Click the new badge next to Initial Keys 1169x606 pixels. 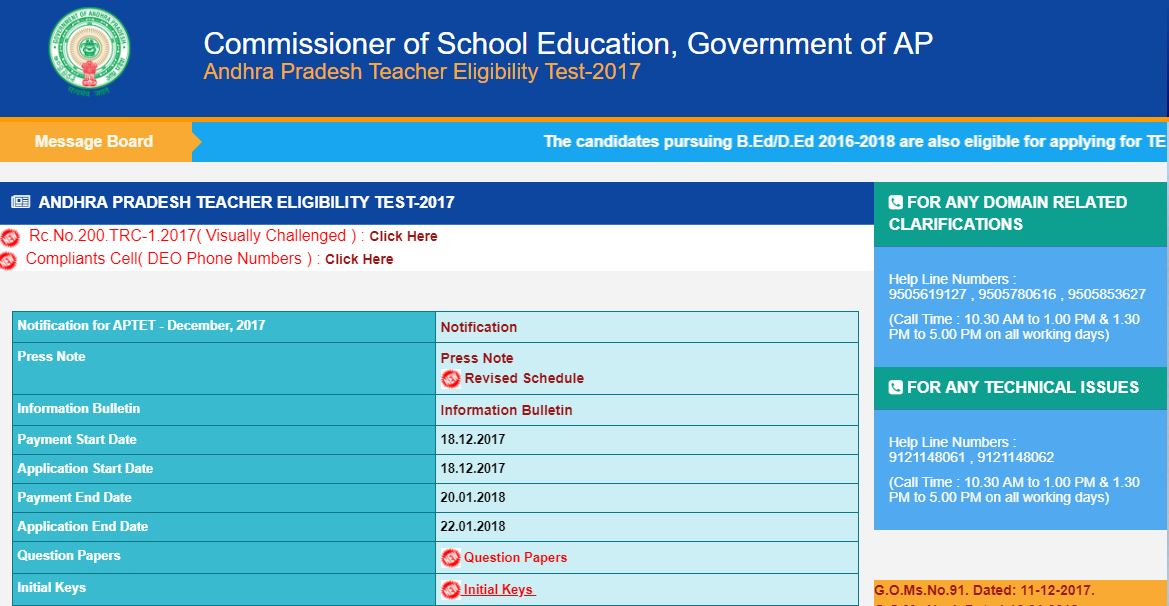coord(451,590)
